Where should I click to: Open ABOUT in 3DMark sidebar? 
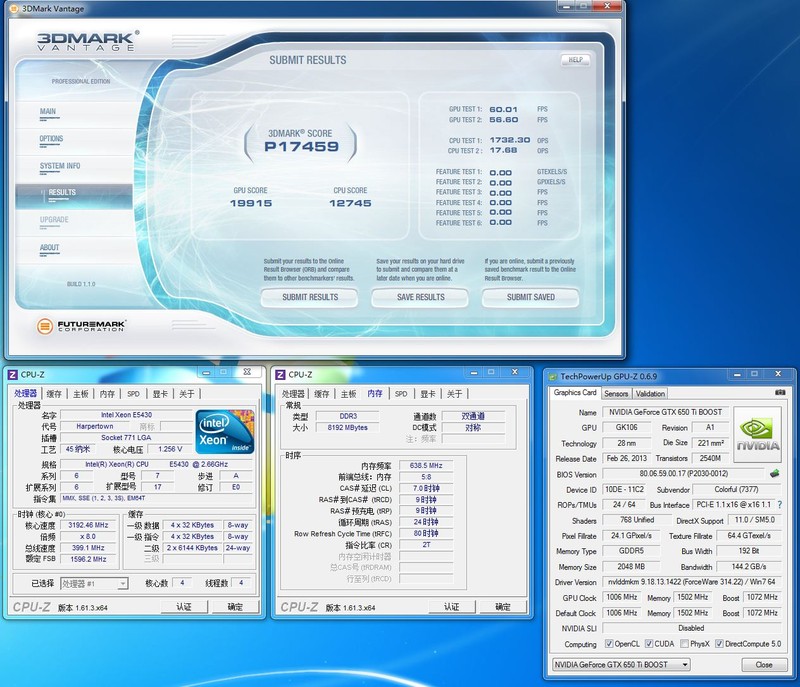(x=49, y=247)
